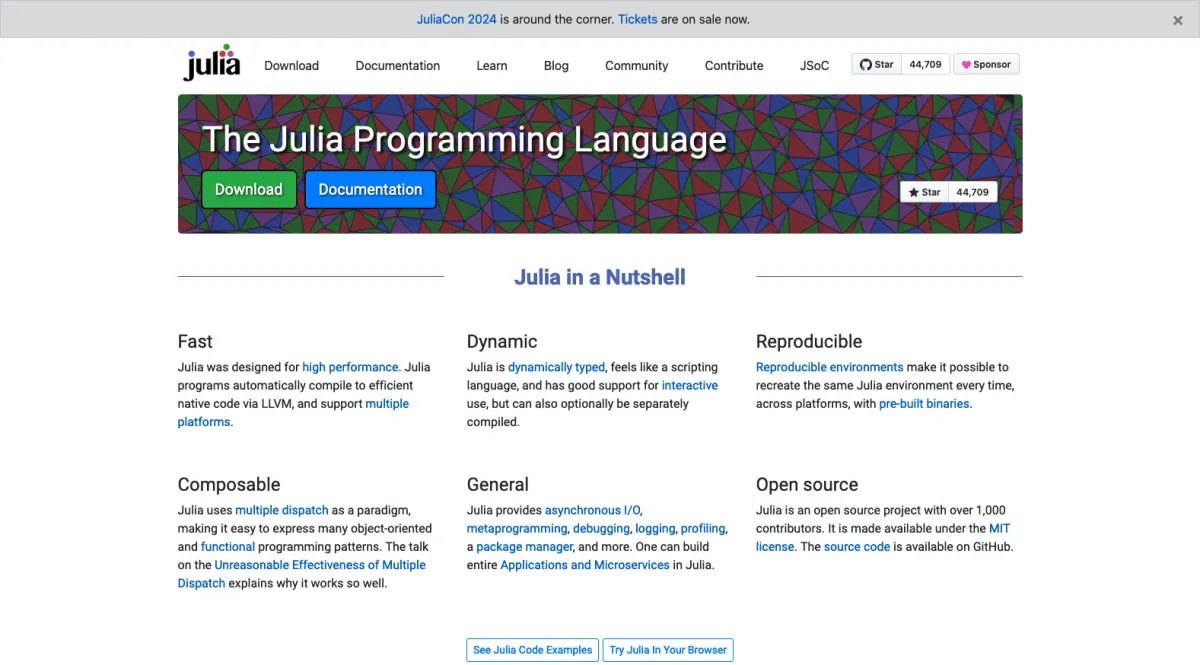This screenshot has width=1200, height=665.
Task: Click the heart Sponsor button
Action: coord(986,64)
